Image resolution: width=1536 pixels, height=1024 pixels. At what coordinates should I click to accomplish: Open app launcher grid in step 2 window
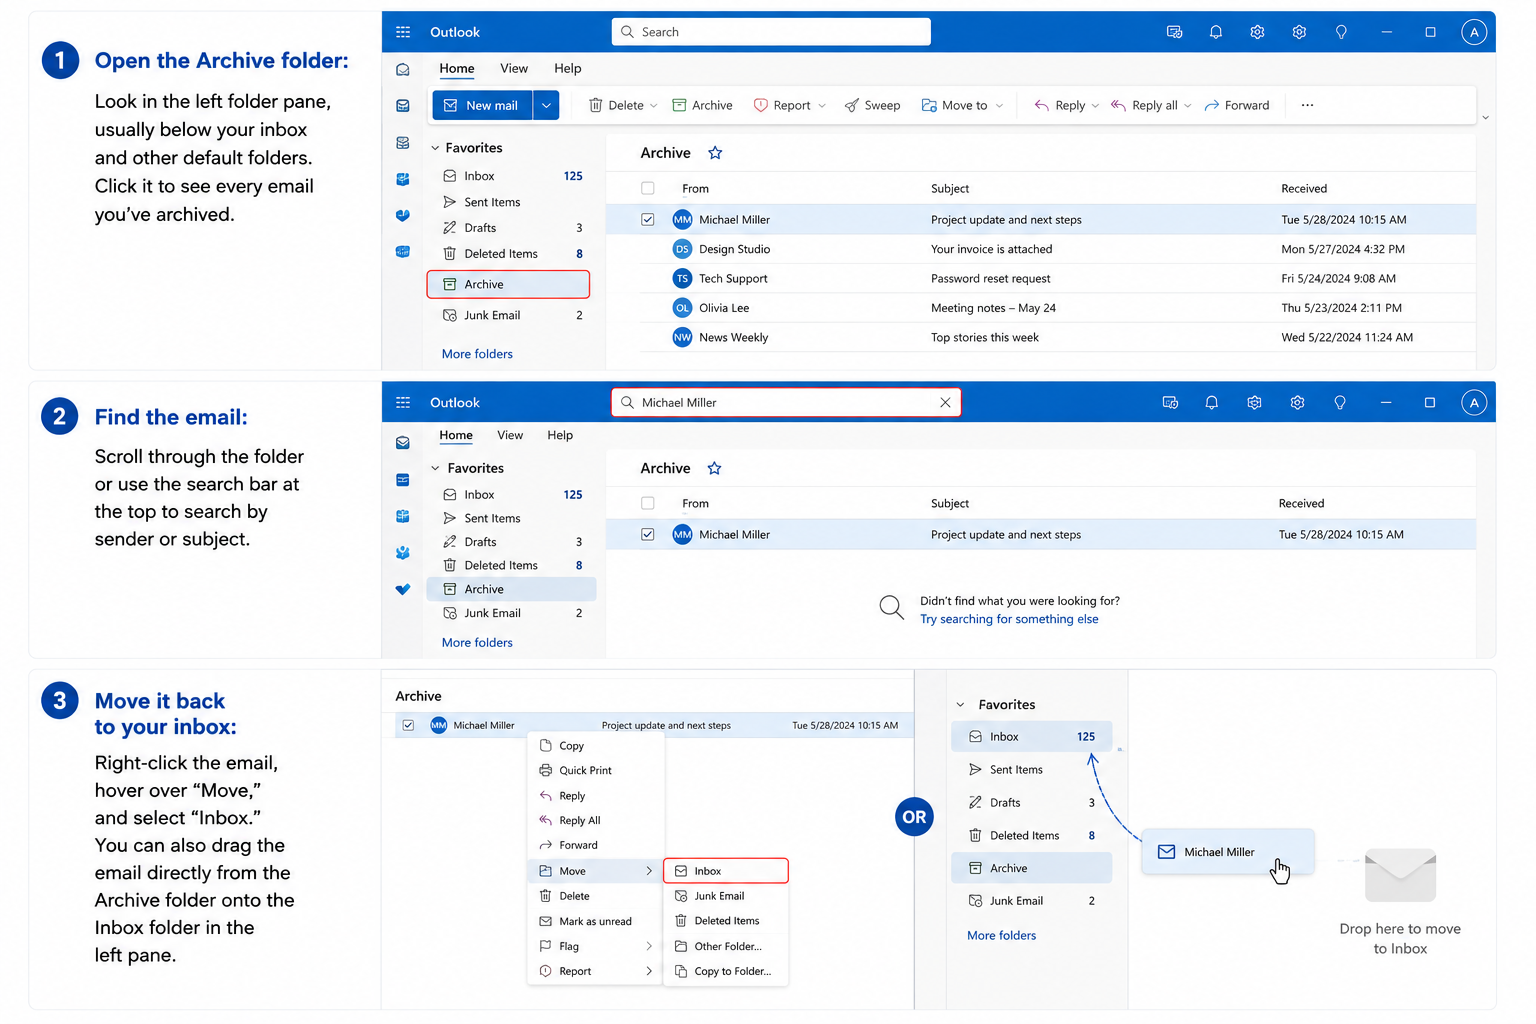click(403, 402)
